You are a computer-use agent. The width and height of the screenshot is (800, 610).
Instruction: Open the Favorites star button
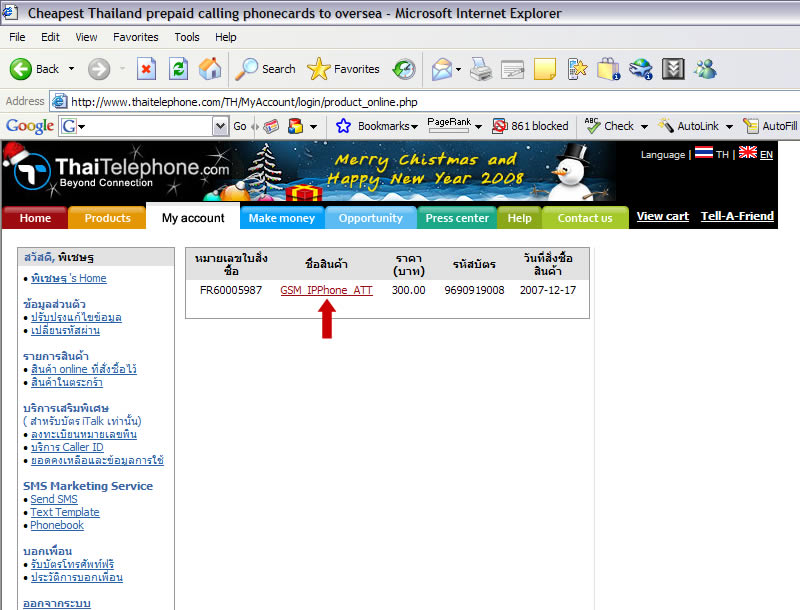coord(343,69)
